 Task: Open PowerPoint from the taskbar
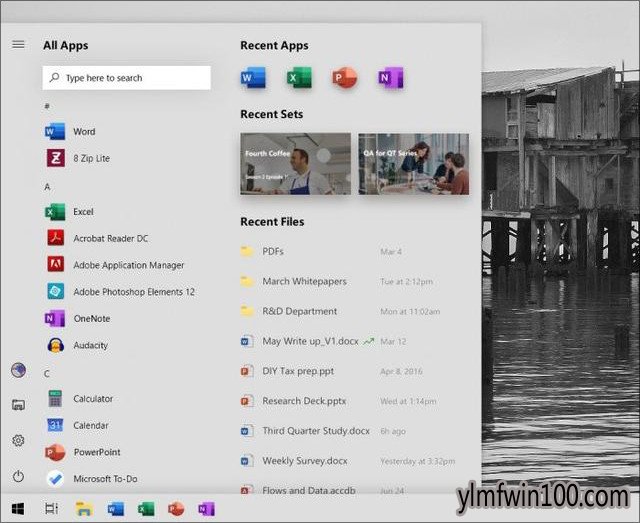coord(176,509)
